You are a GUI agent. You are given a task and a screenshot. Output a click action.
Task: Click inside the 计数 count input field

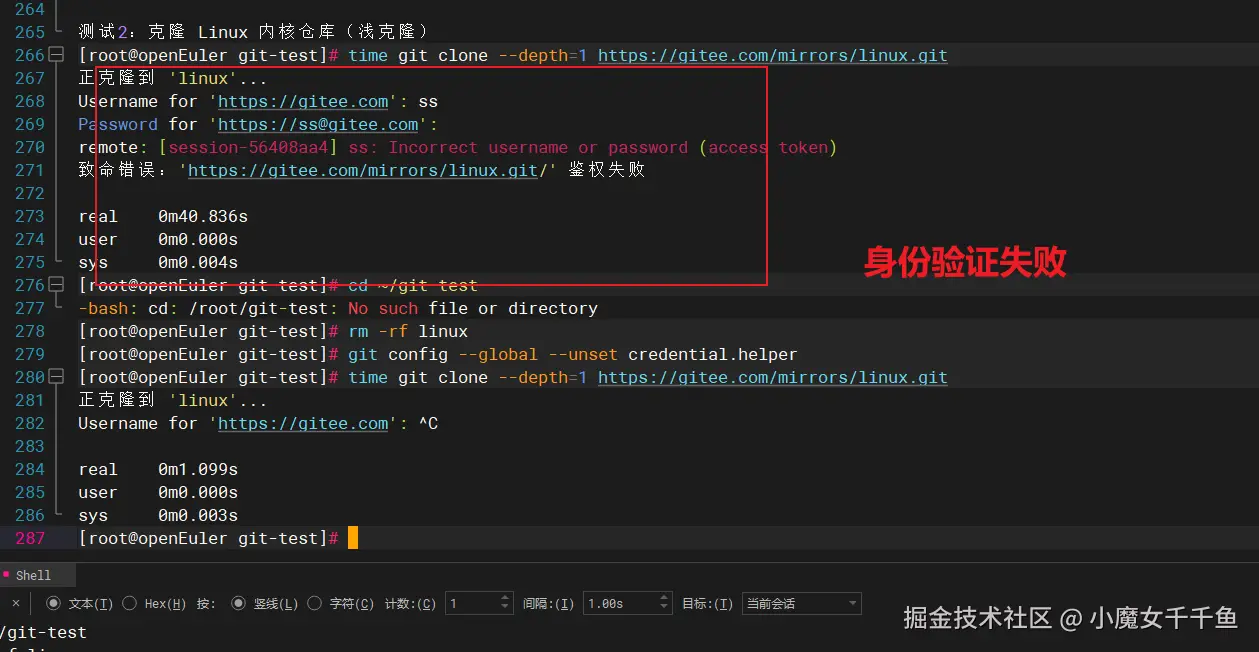click(470, 604)
